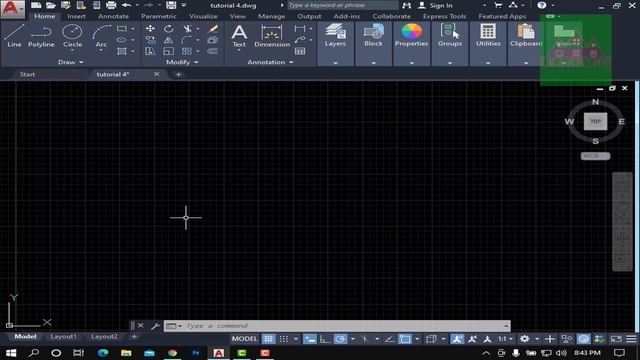Switch to the Layout1 tab
The width and height of the screenshot is (640, 360).
click(x=63, y=336)
